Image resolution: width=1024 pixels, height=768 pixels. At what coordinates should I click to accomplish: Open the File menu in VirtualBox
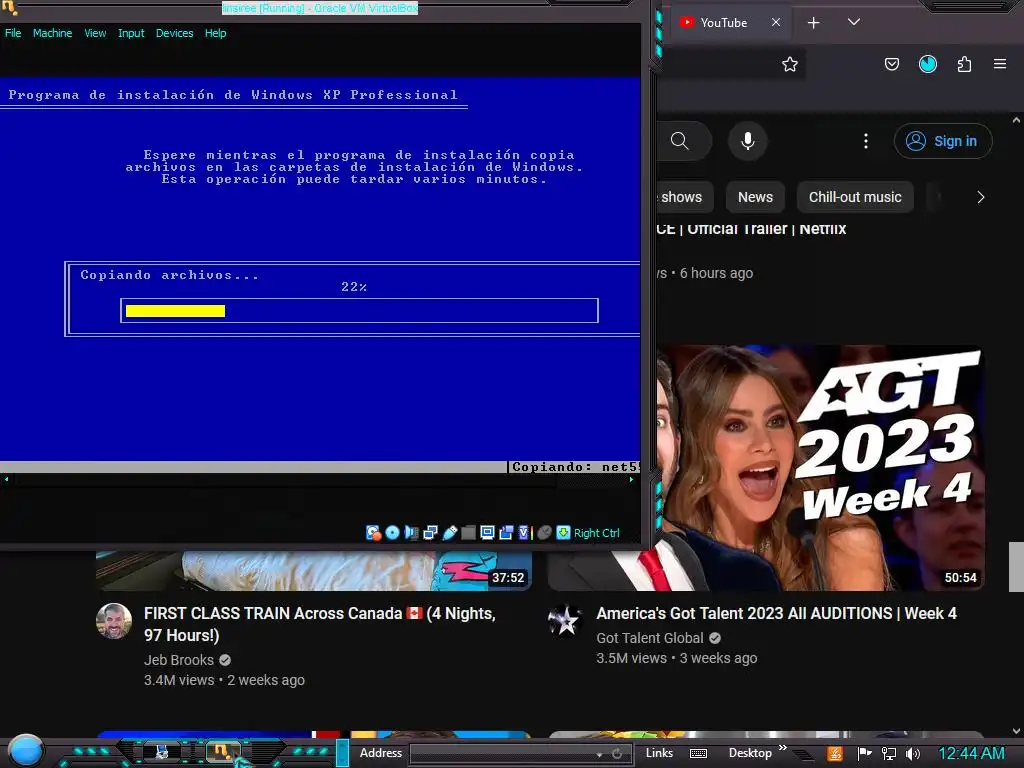(13, 33)
